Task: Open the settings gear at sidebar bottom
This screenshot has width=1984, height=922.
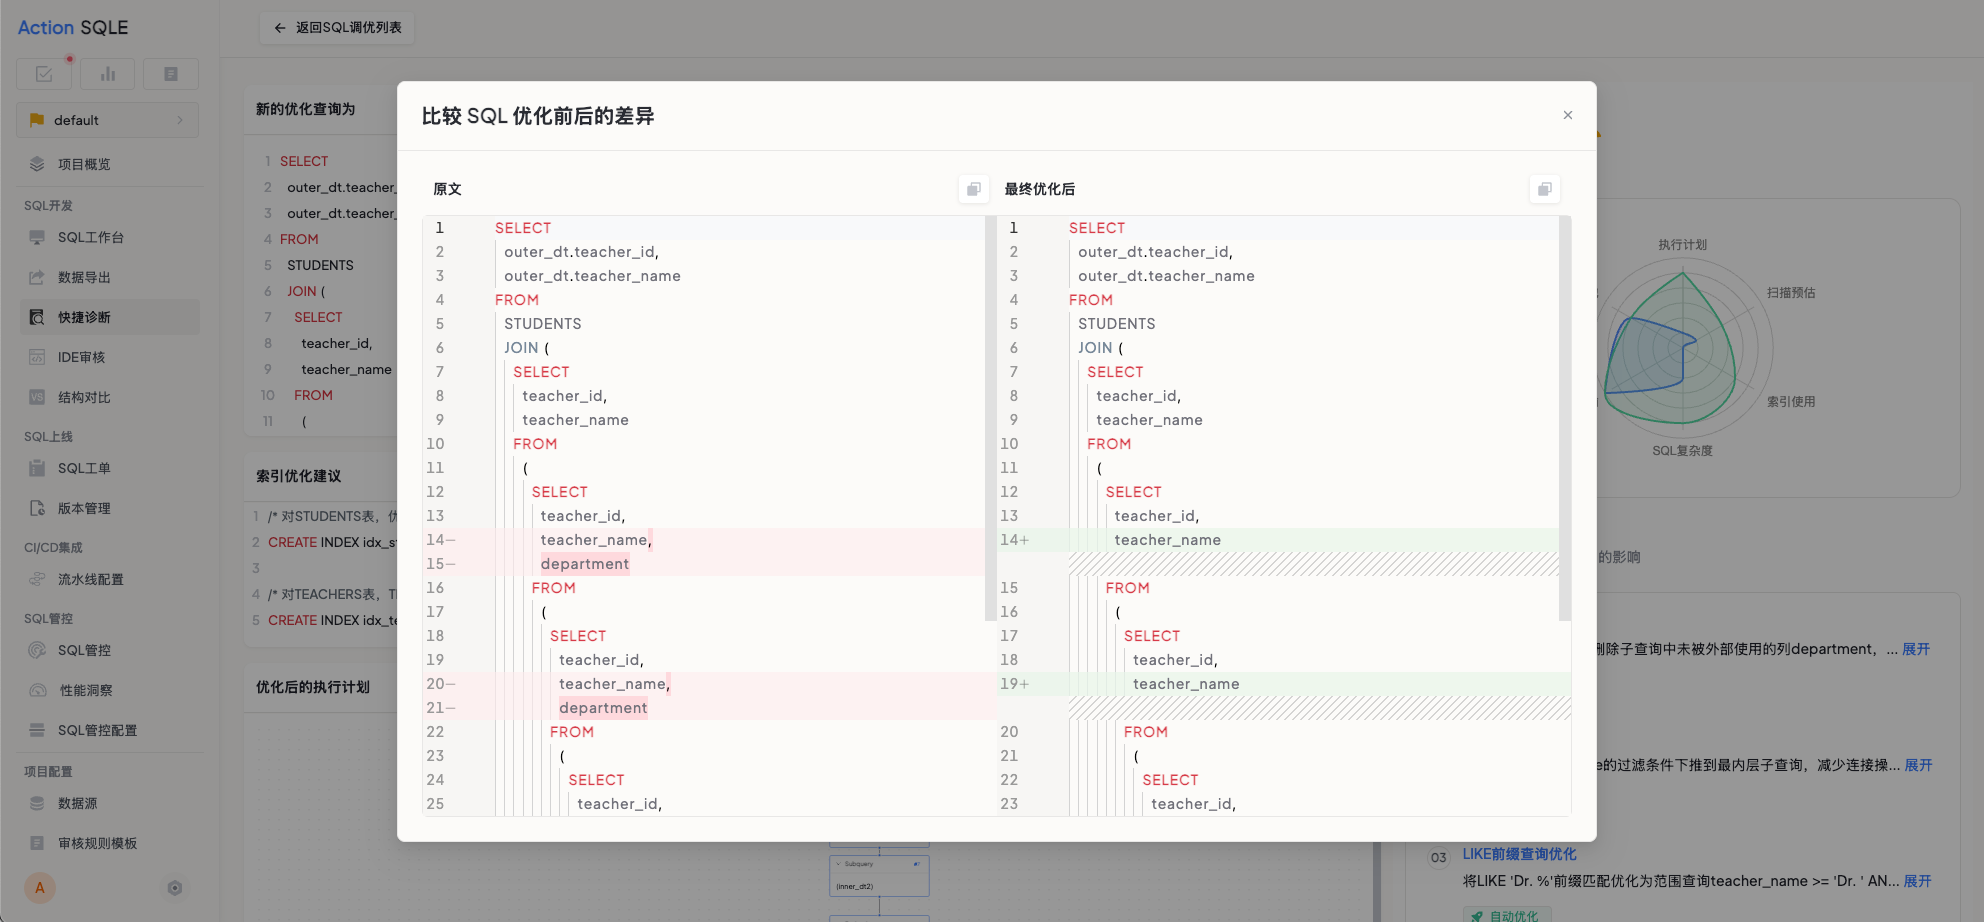Action: pos(175,888)
